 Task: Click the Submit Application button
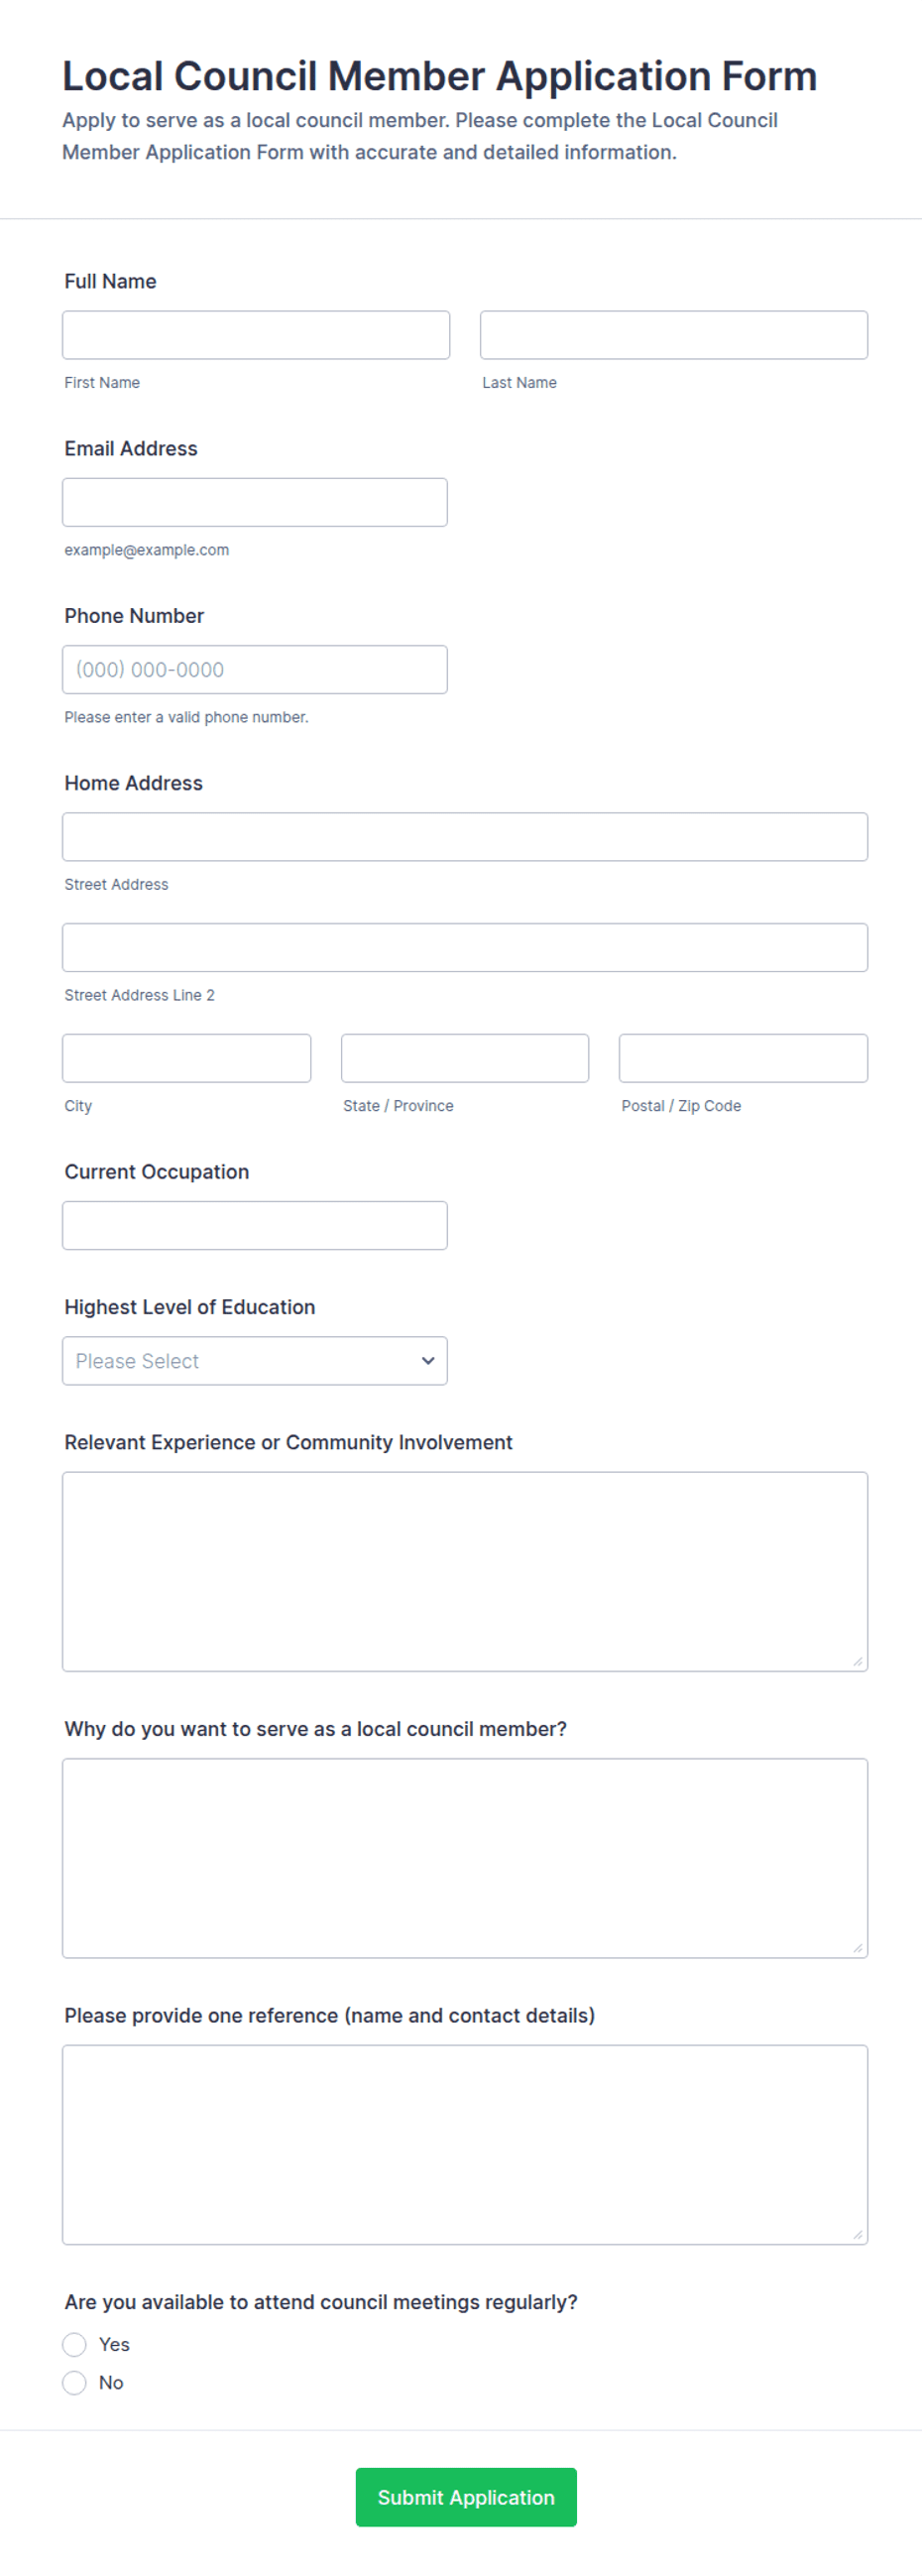point(466,2497)
